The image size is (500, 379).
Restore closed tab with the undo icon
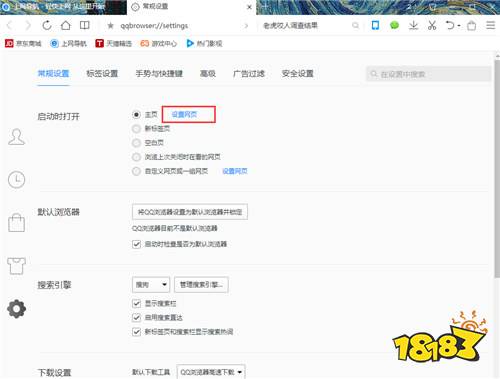[450, 25]
